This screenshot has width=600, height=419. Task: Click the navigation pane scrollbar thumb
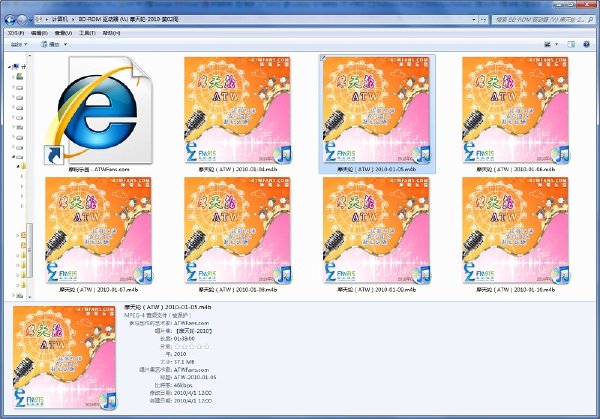(x=29, y=250)
